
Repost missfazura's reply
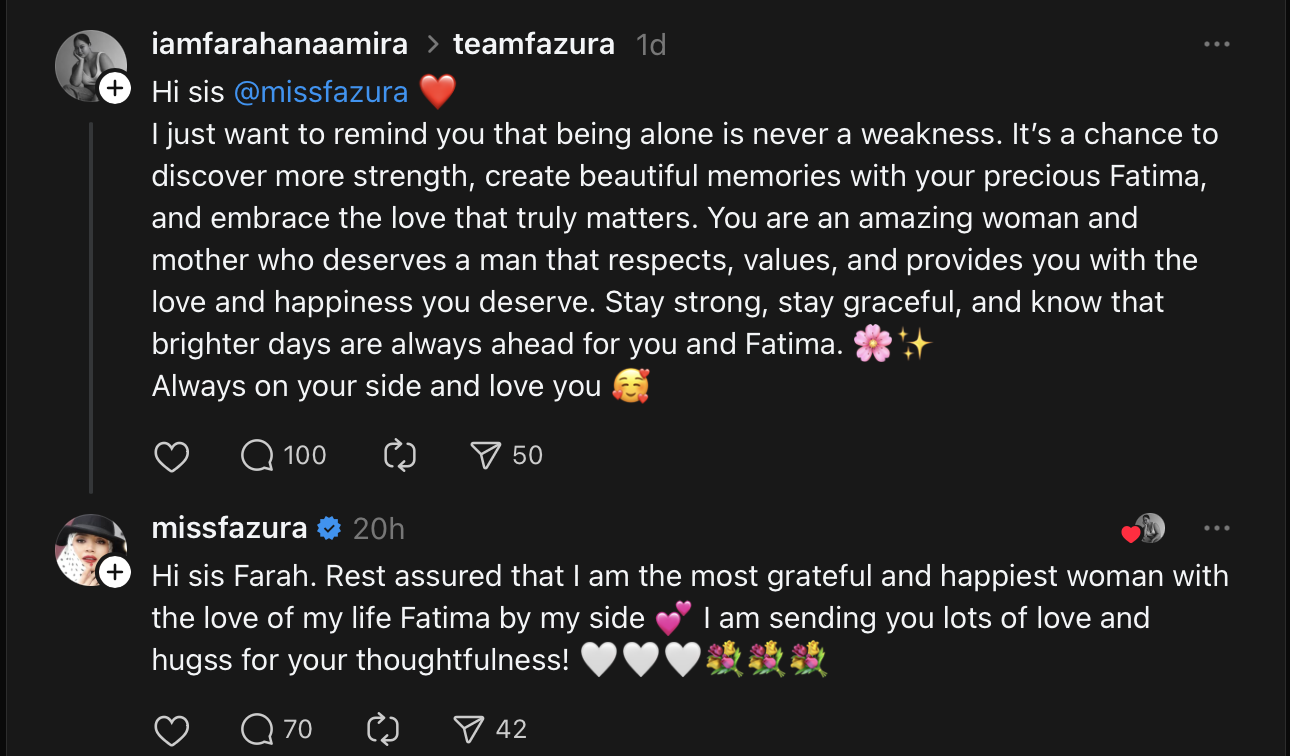coord(381,730)
